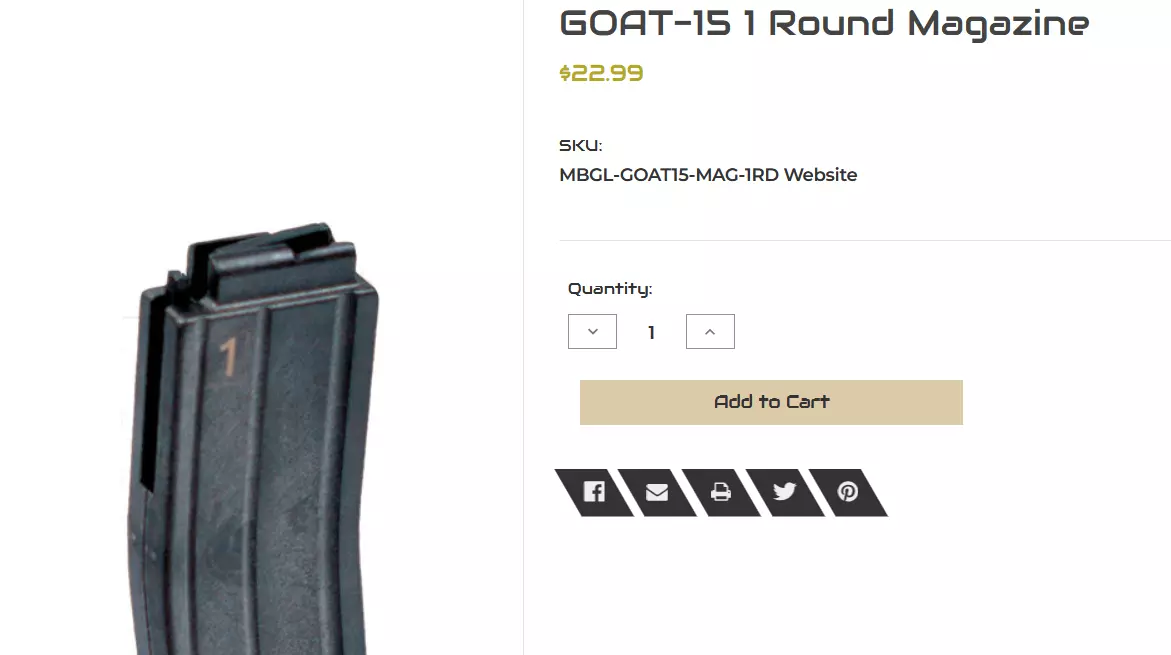
Task: Decrease quantity with down chevron
Action: pyautogui.click(x=592, y=332)
